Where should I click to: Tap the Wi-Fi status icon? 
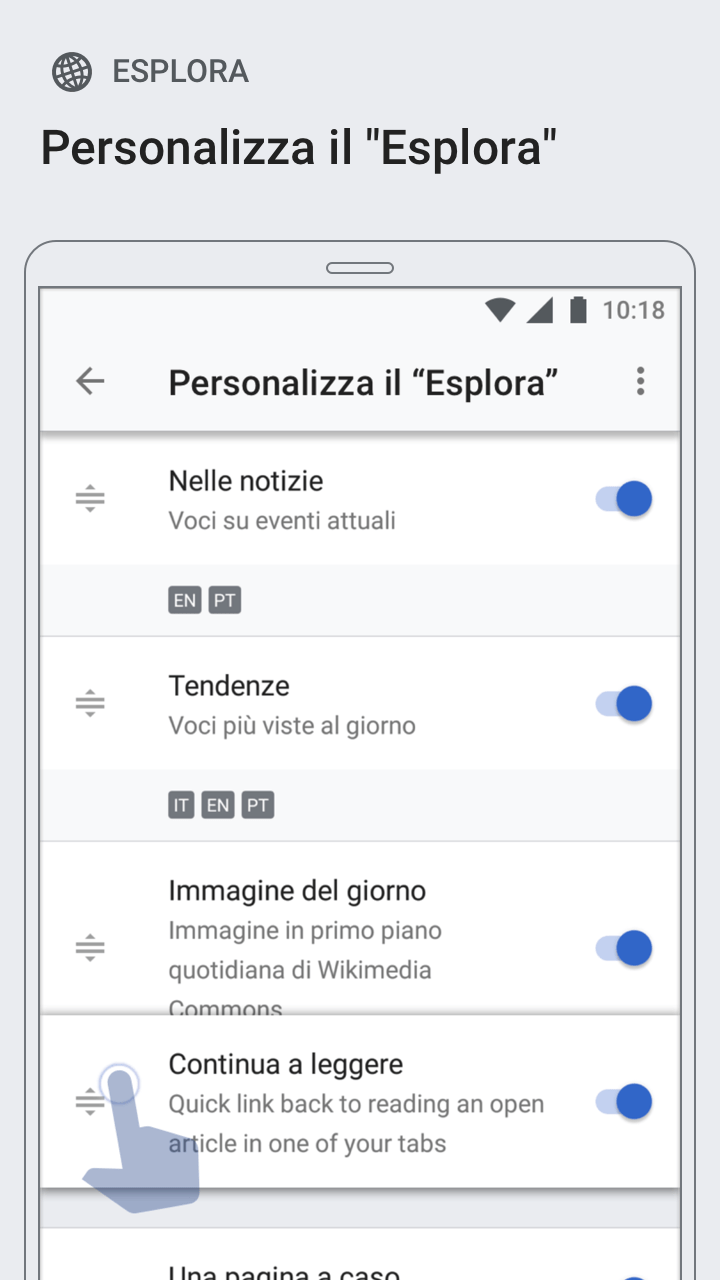pyautogui.click(x=500, y=310)
